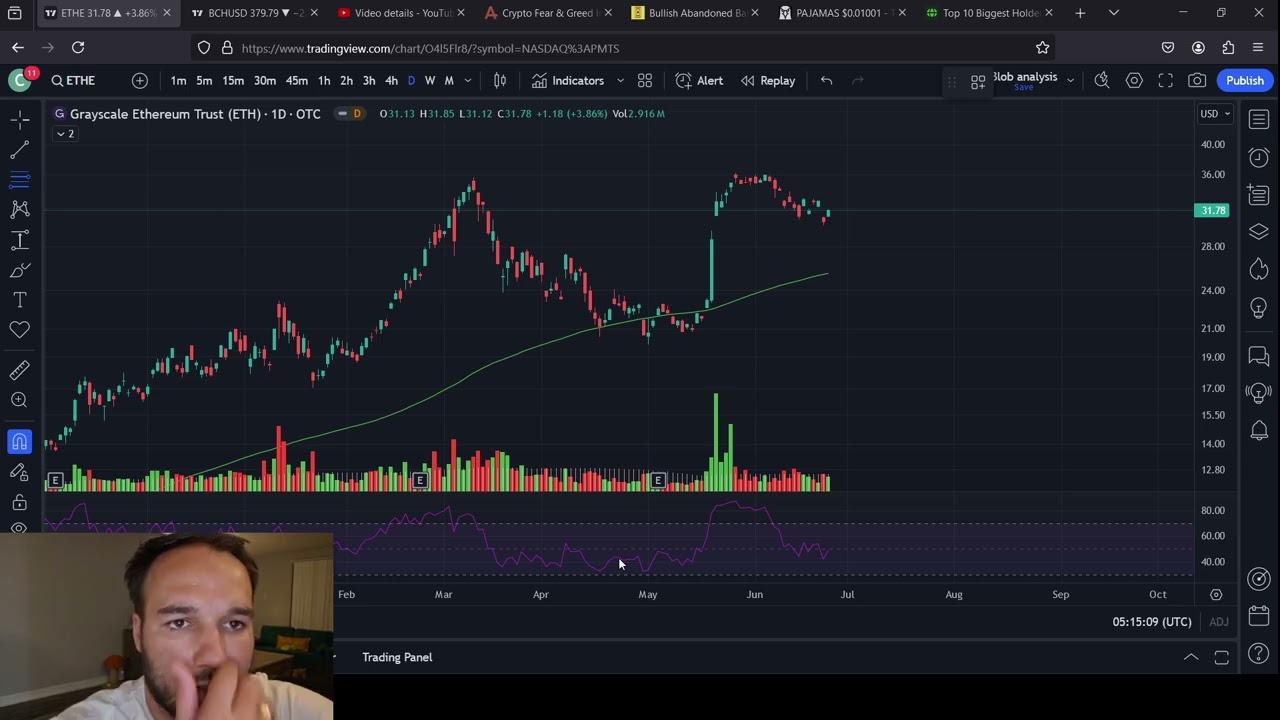Expand the collapsed indicators legend showing 2
The image size is (1280, 720).
(65, 134)
